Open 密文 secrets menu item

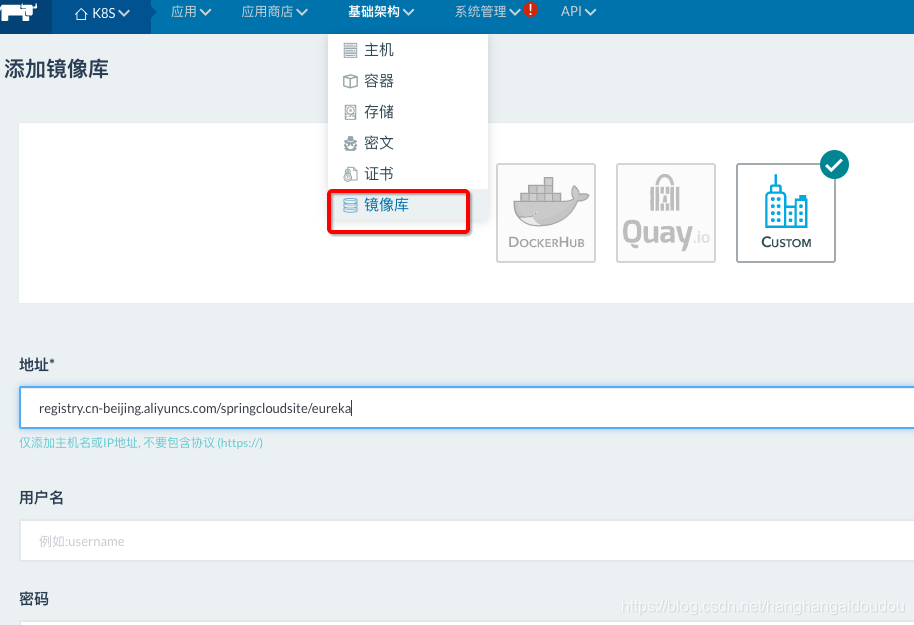pos(407,143)
